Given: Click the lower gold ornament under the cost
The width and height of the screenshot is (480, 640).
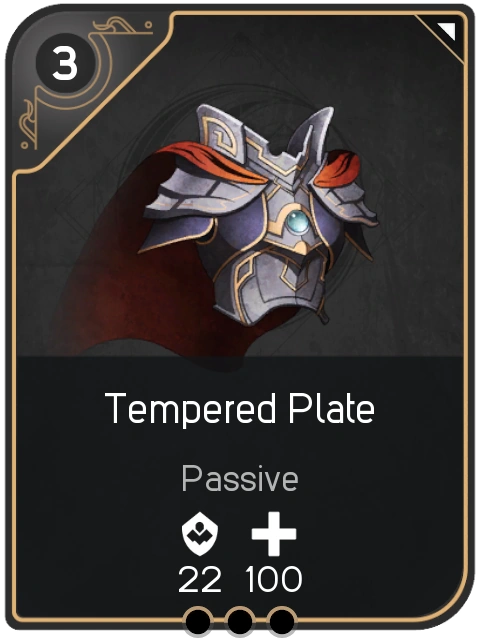Looking at the screenshot, I should (x=29, y=124).
